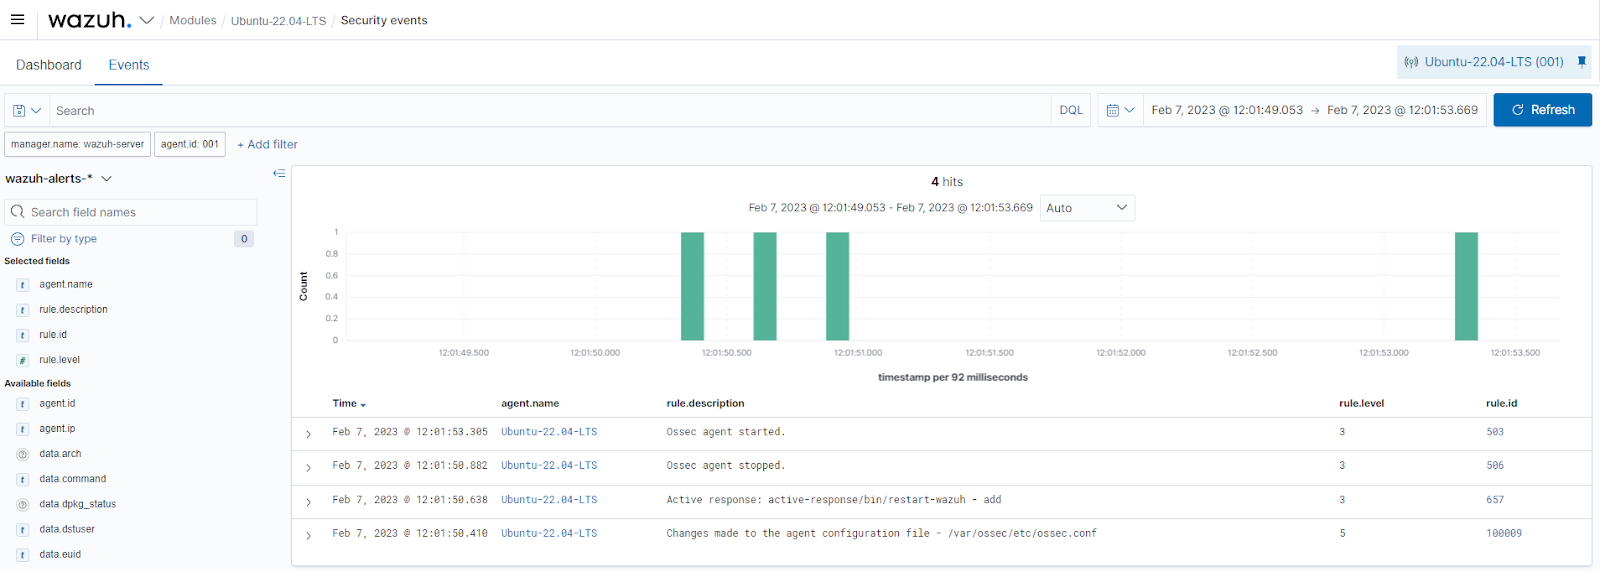Click the Wazuh logo

click(x=89, y=20)
